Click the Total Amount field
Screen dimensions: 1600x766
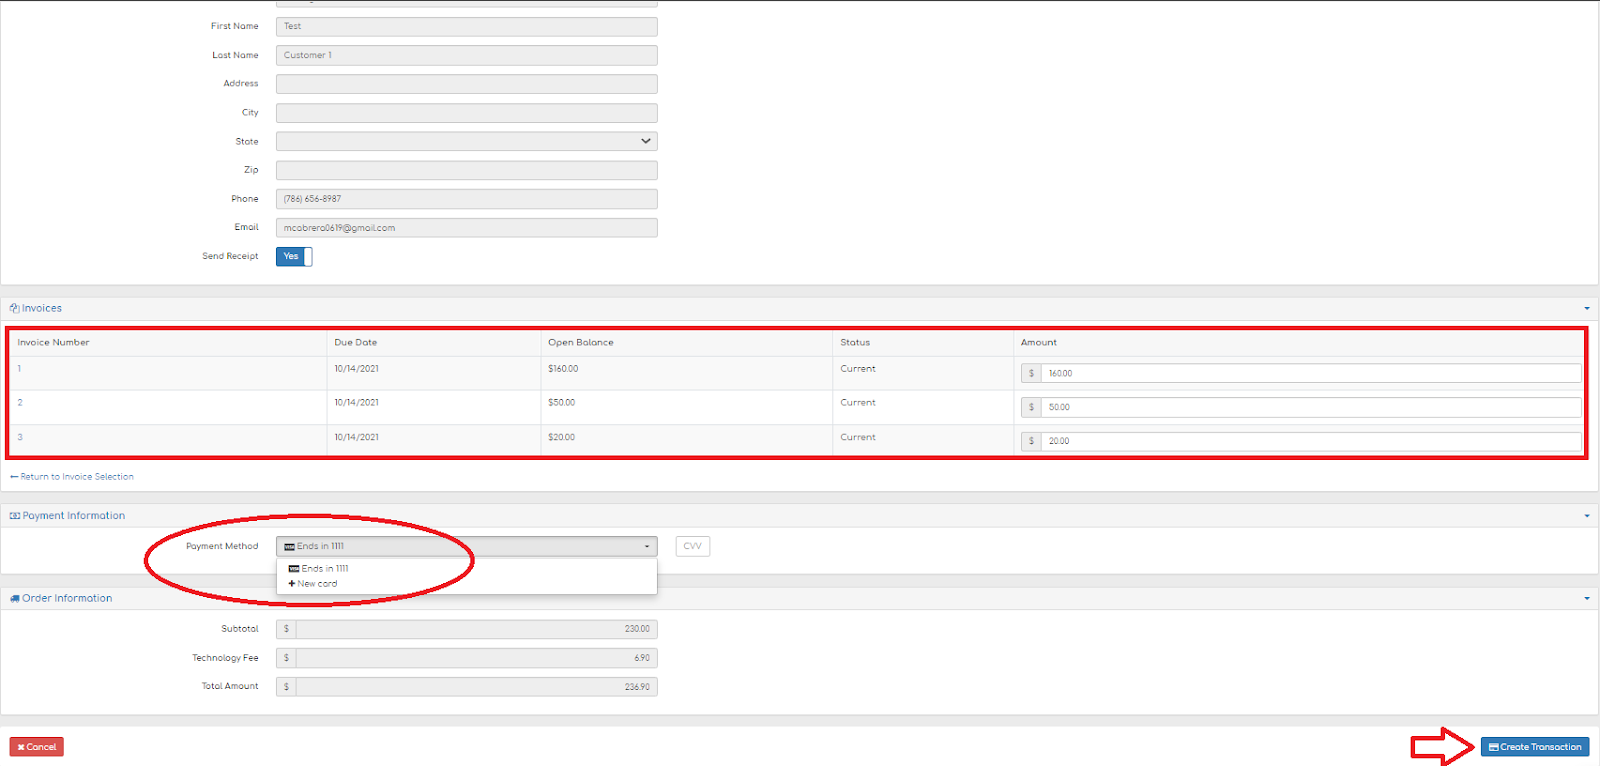pos(476,687)
